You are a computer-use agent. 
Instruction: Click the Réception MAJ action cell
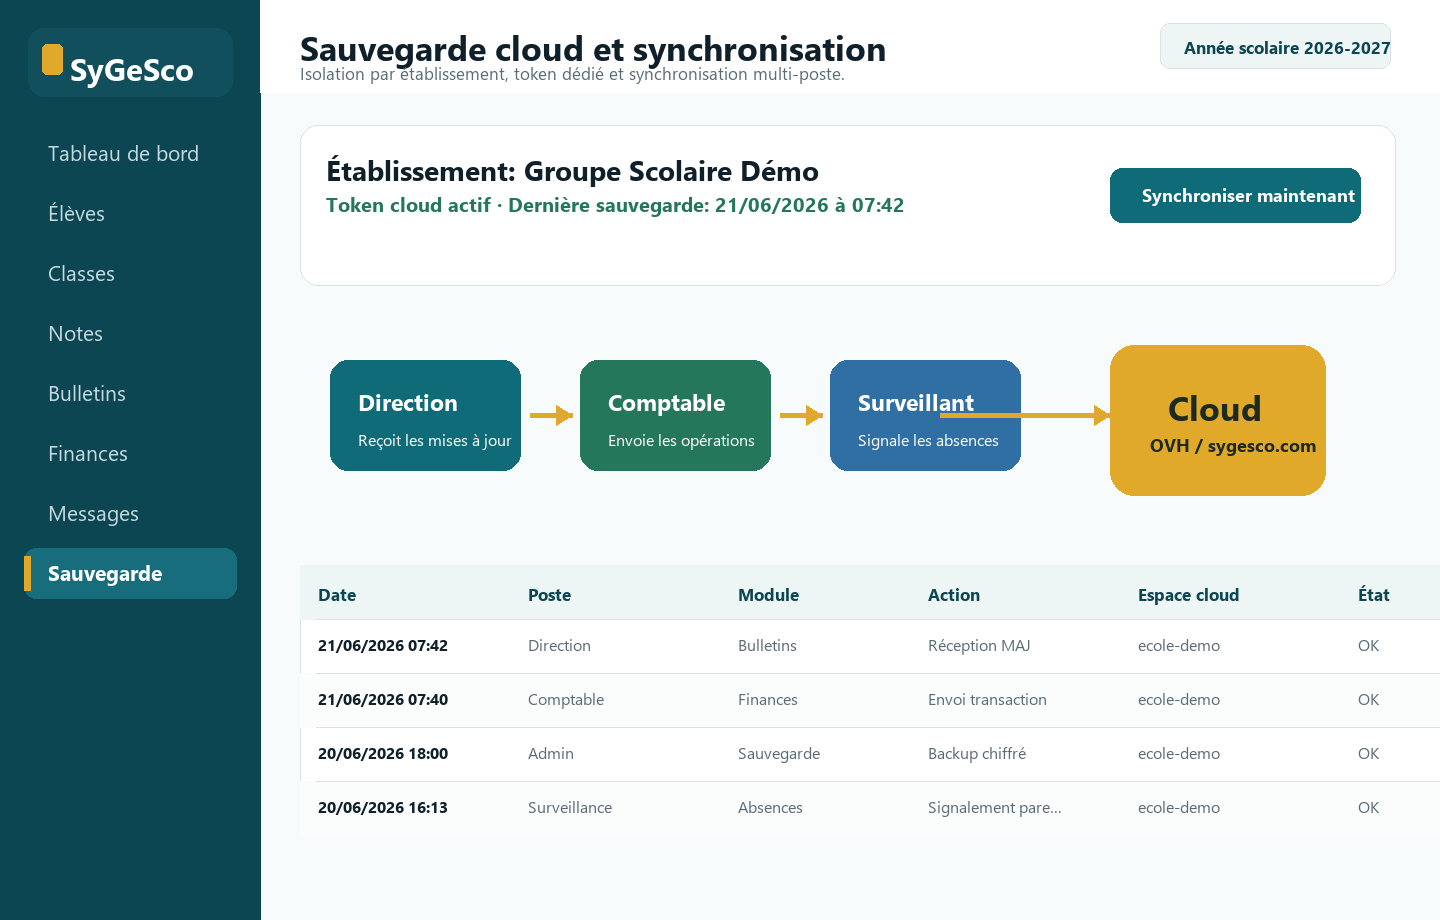[979, 646]
